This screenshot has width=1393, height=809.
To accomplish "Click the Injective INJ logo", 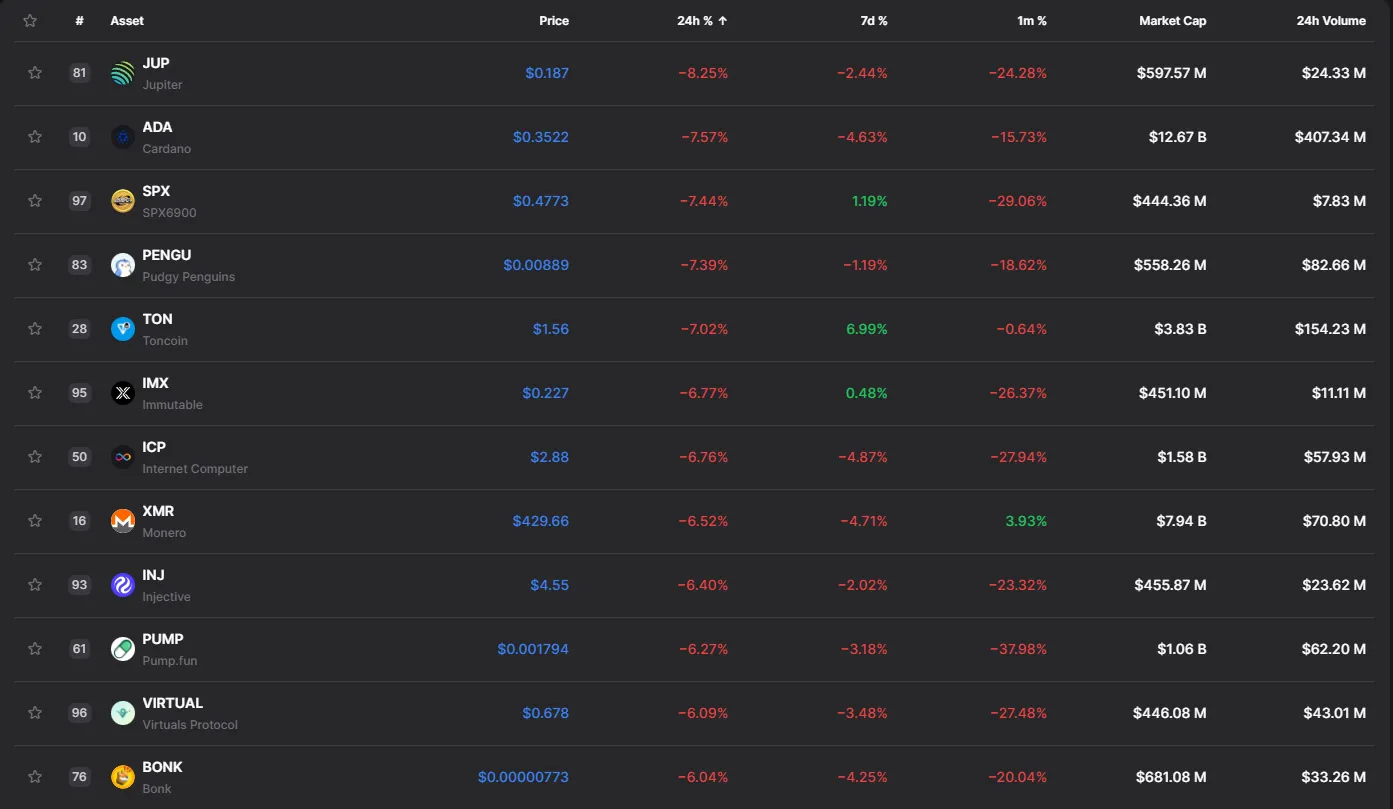I will click(x=122, y=585).
